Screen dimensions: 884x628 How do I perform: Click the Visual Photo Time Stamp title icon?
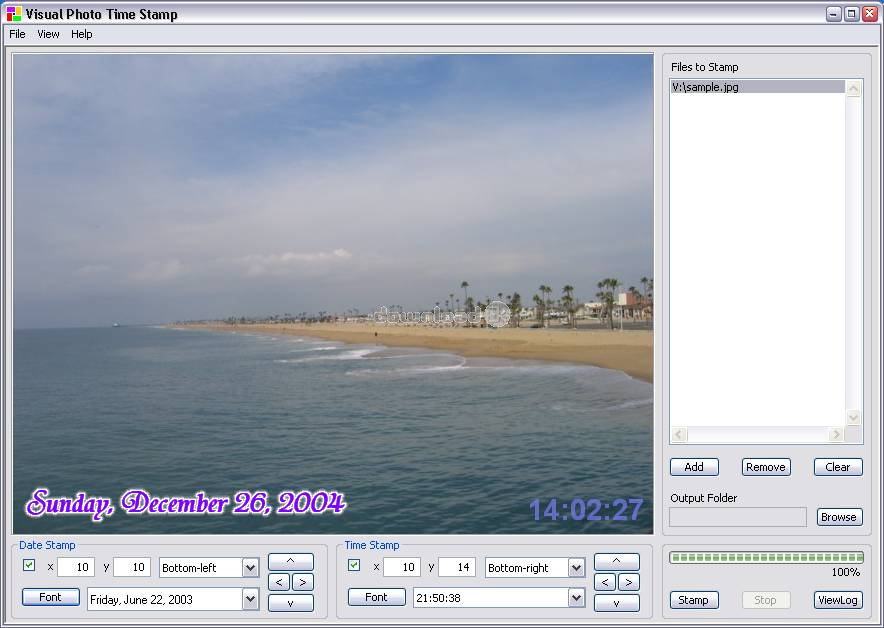click(14, 14)
